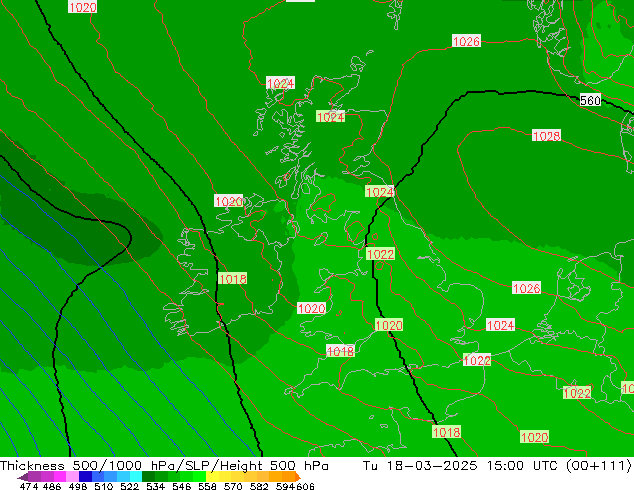The height and width of the screenshot is (490, 634).
Task: Select the bright lime green legend swatch
Action: [x=199, y=476]
